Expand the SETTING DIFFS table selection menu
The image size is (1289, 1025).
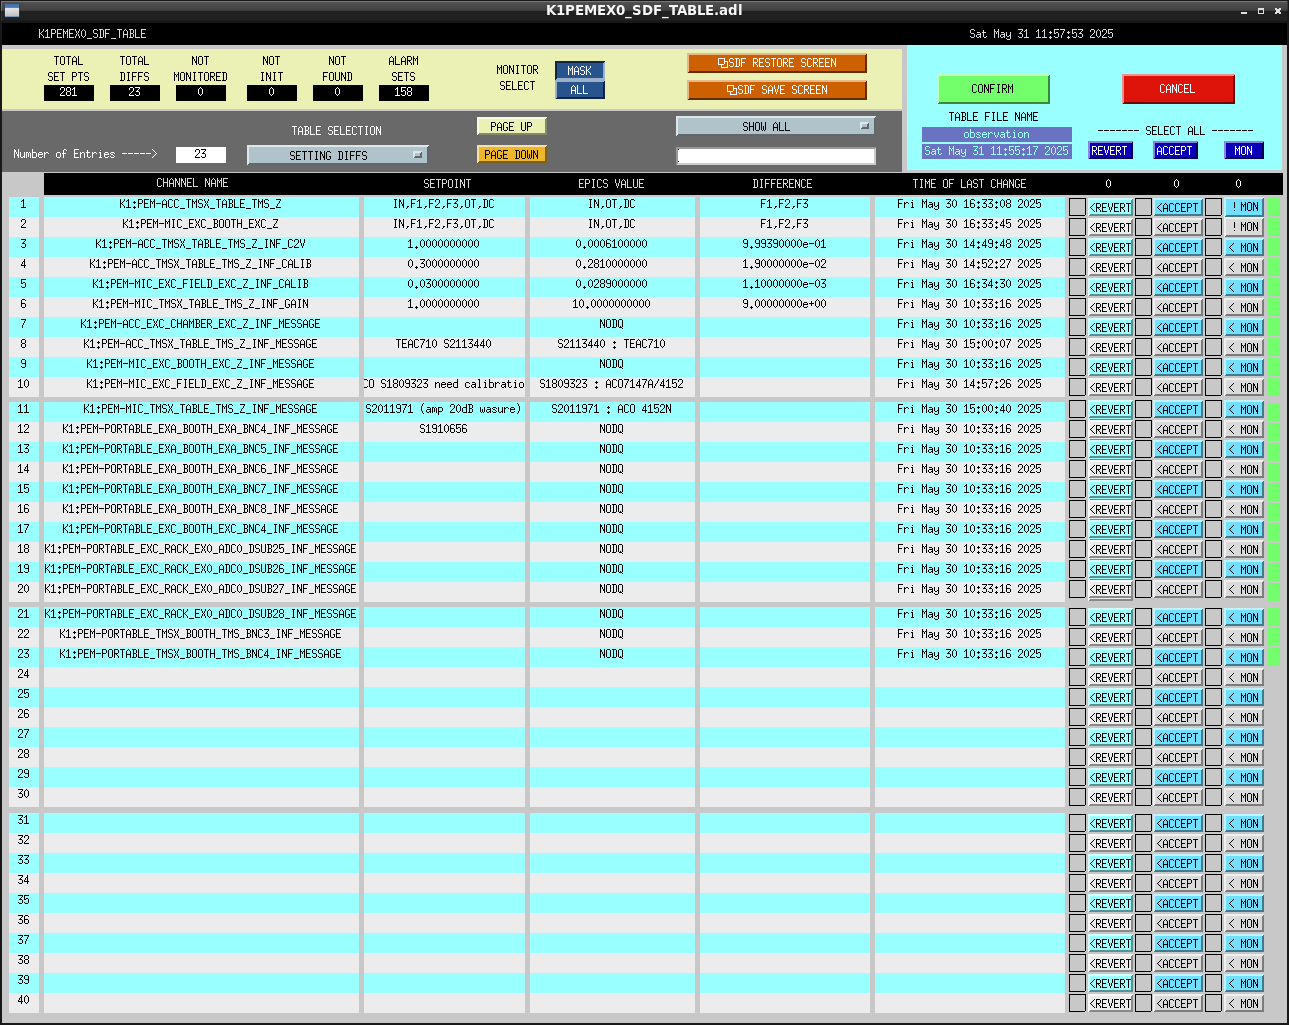pyautogui.click(x=337, y=155)
